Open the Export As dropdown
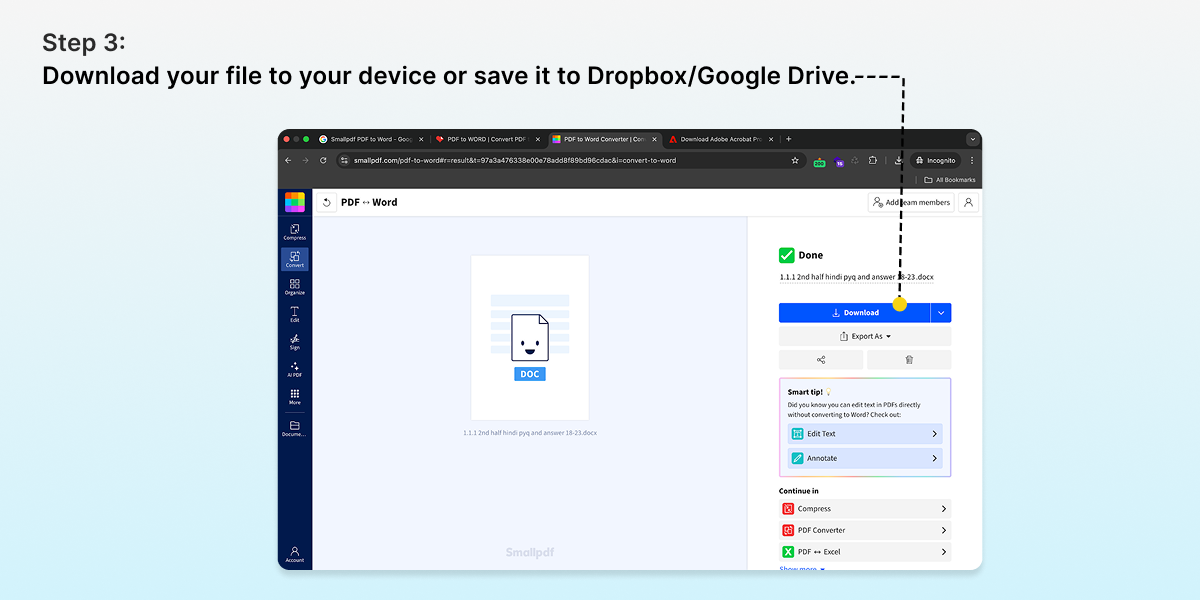The width and height of the screenshot is (1200, 600). (865, 337)
